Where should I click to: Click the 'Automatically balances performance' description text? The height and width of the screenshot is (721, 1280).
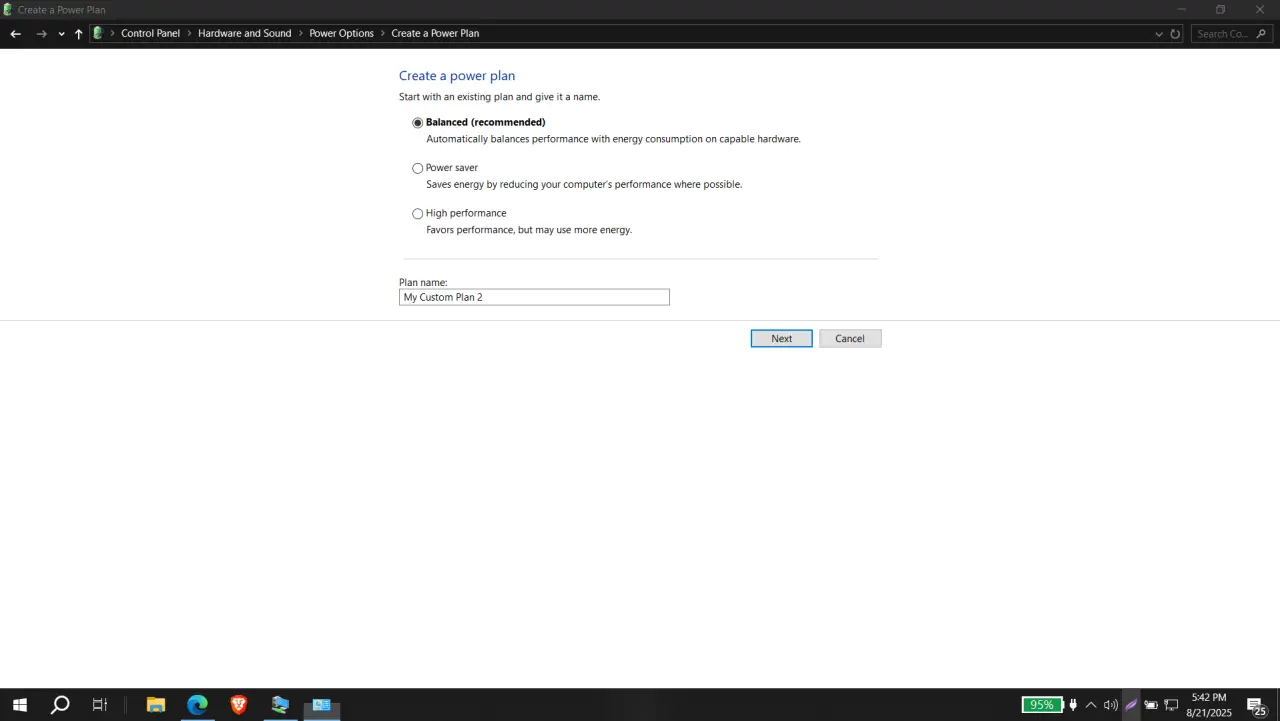[x=613, y=139]
